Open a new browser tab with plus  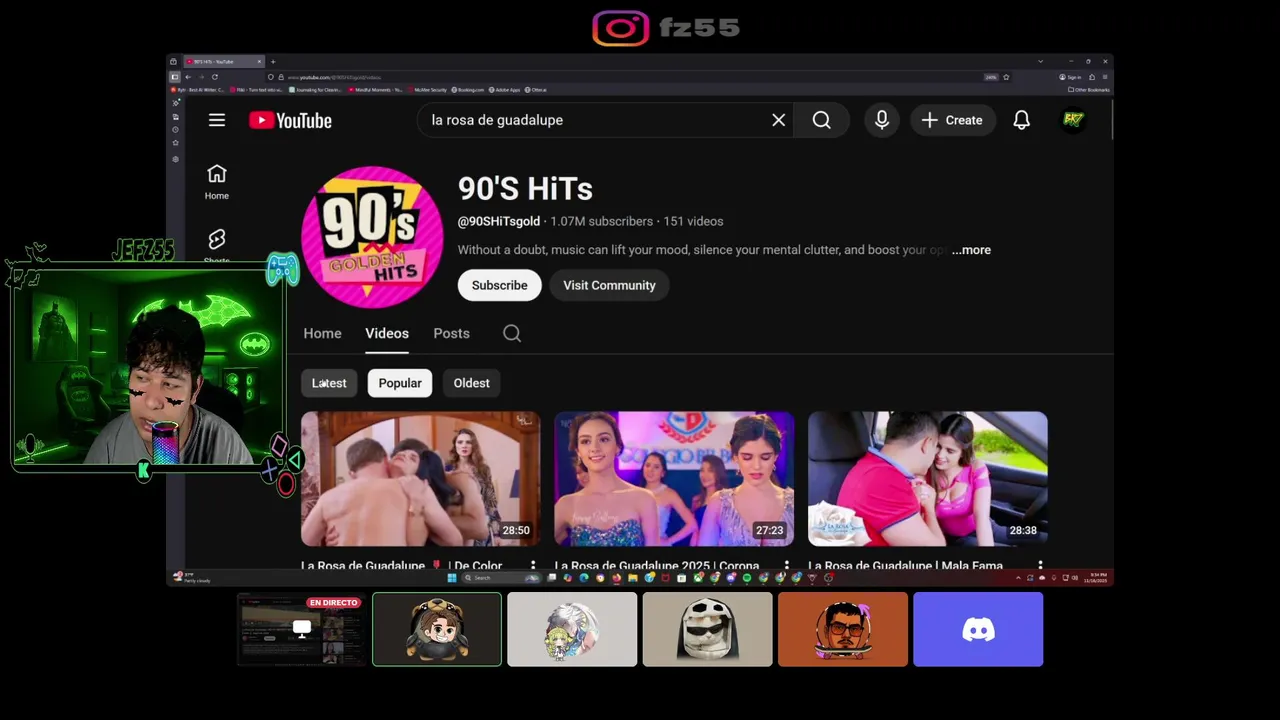273,61
